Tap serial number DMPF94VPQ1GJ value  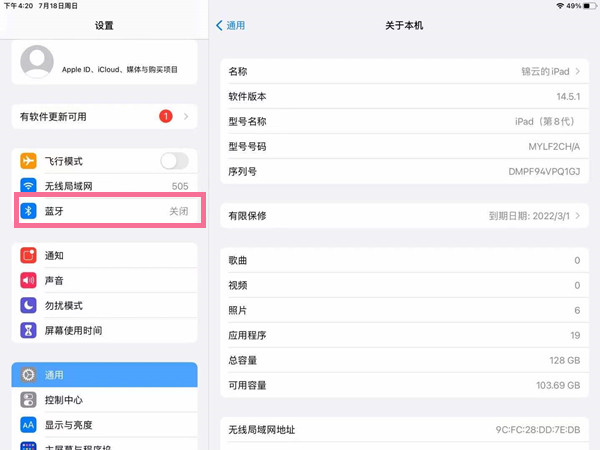544,171
